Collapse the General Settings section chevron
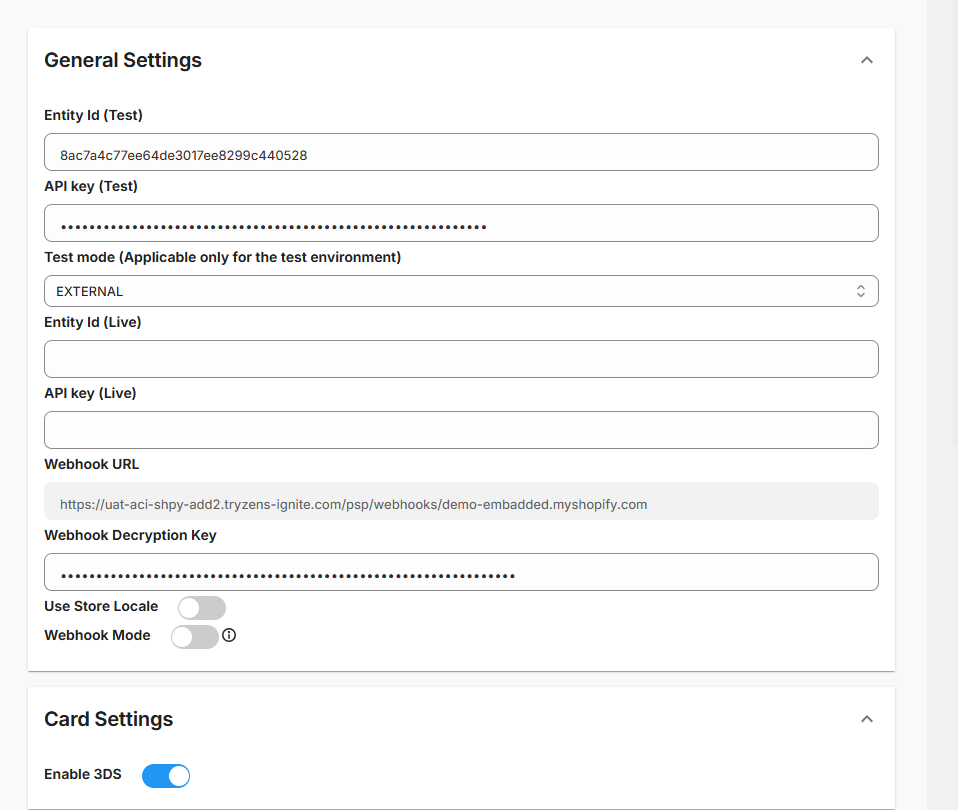This screenshot has height=810, width=958. (x=866, y=60)
